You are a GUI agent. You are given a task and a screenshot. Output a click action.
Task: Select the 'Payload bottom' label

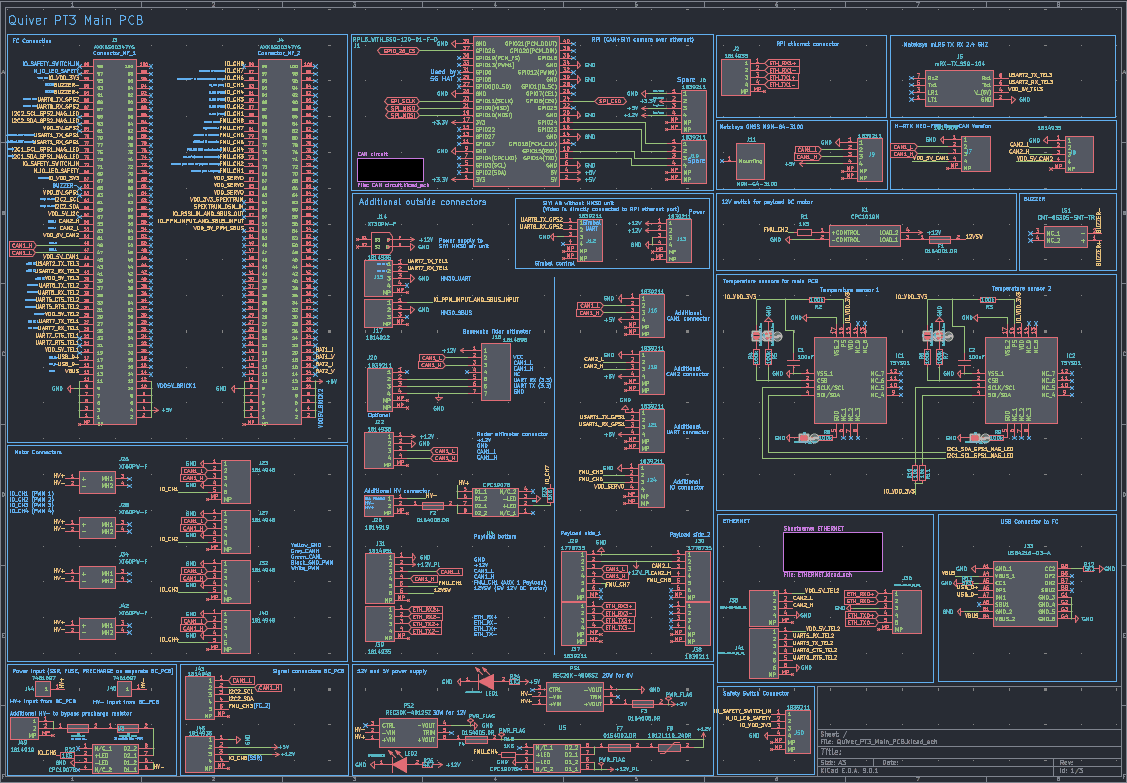pyautogui.click(x=494, y=536)
